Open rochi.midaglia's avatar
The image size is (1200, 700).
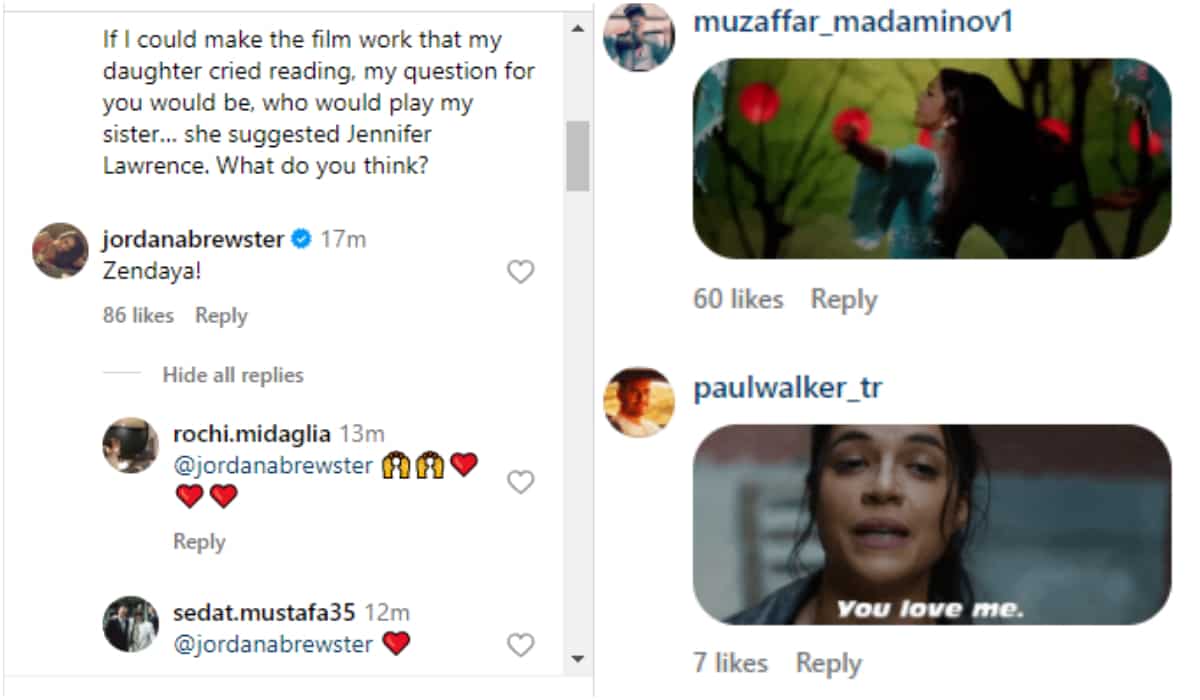coord(131,445)
